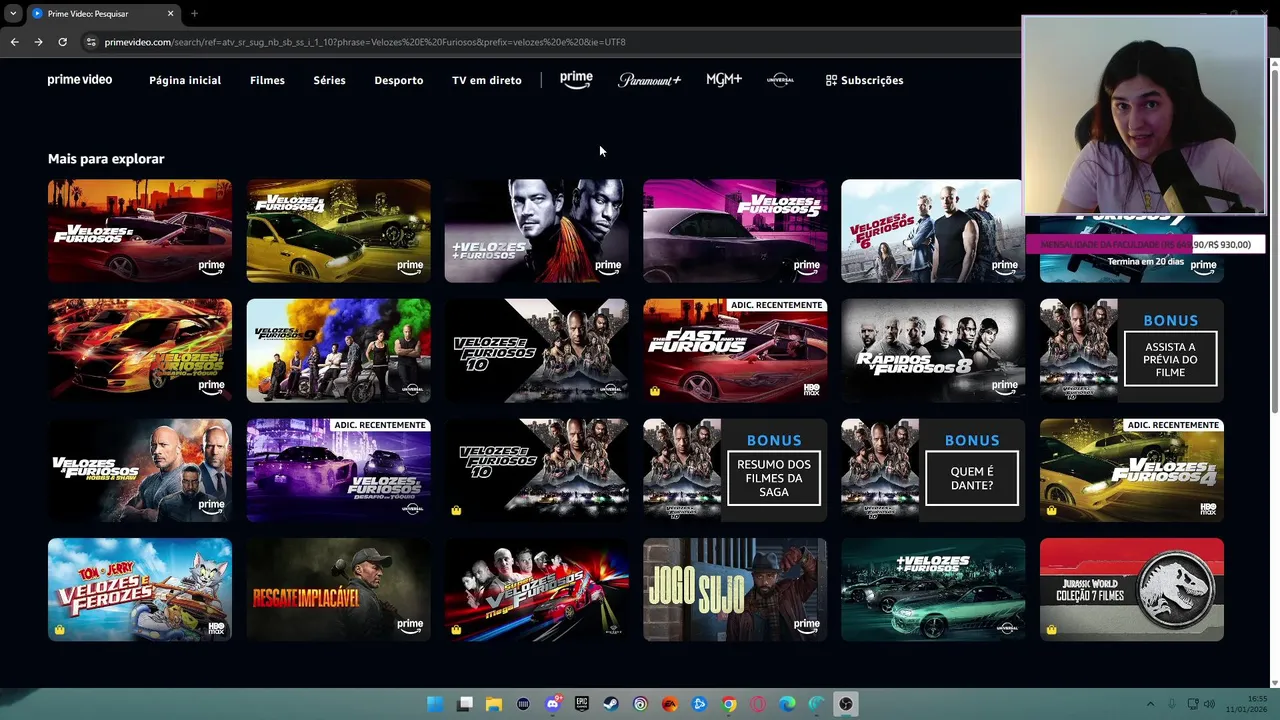Open Velozes e Furiosos 10 with shopping bag
1280x720 pixels.
pos(537,471)
